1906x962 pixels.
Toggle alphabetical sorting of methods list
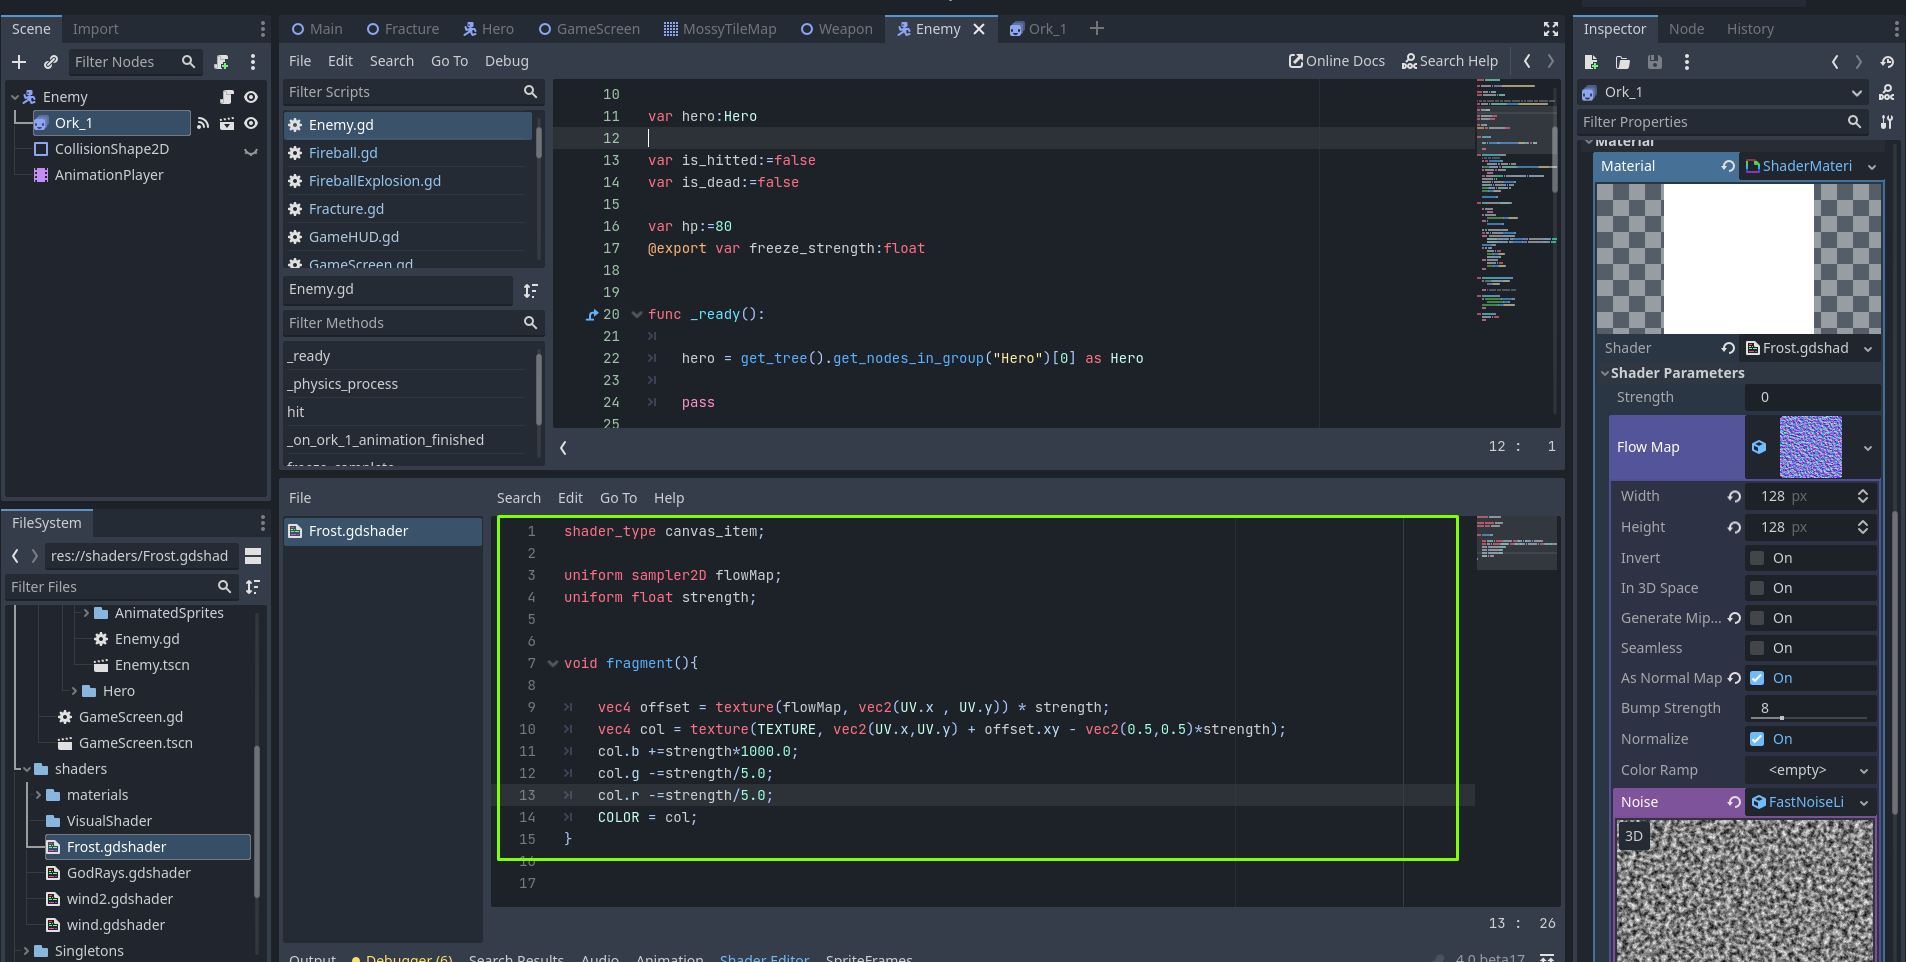tap(531, 290)
